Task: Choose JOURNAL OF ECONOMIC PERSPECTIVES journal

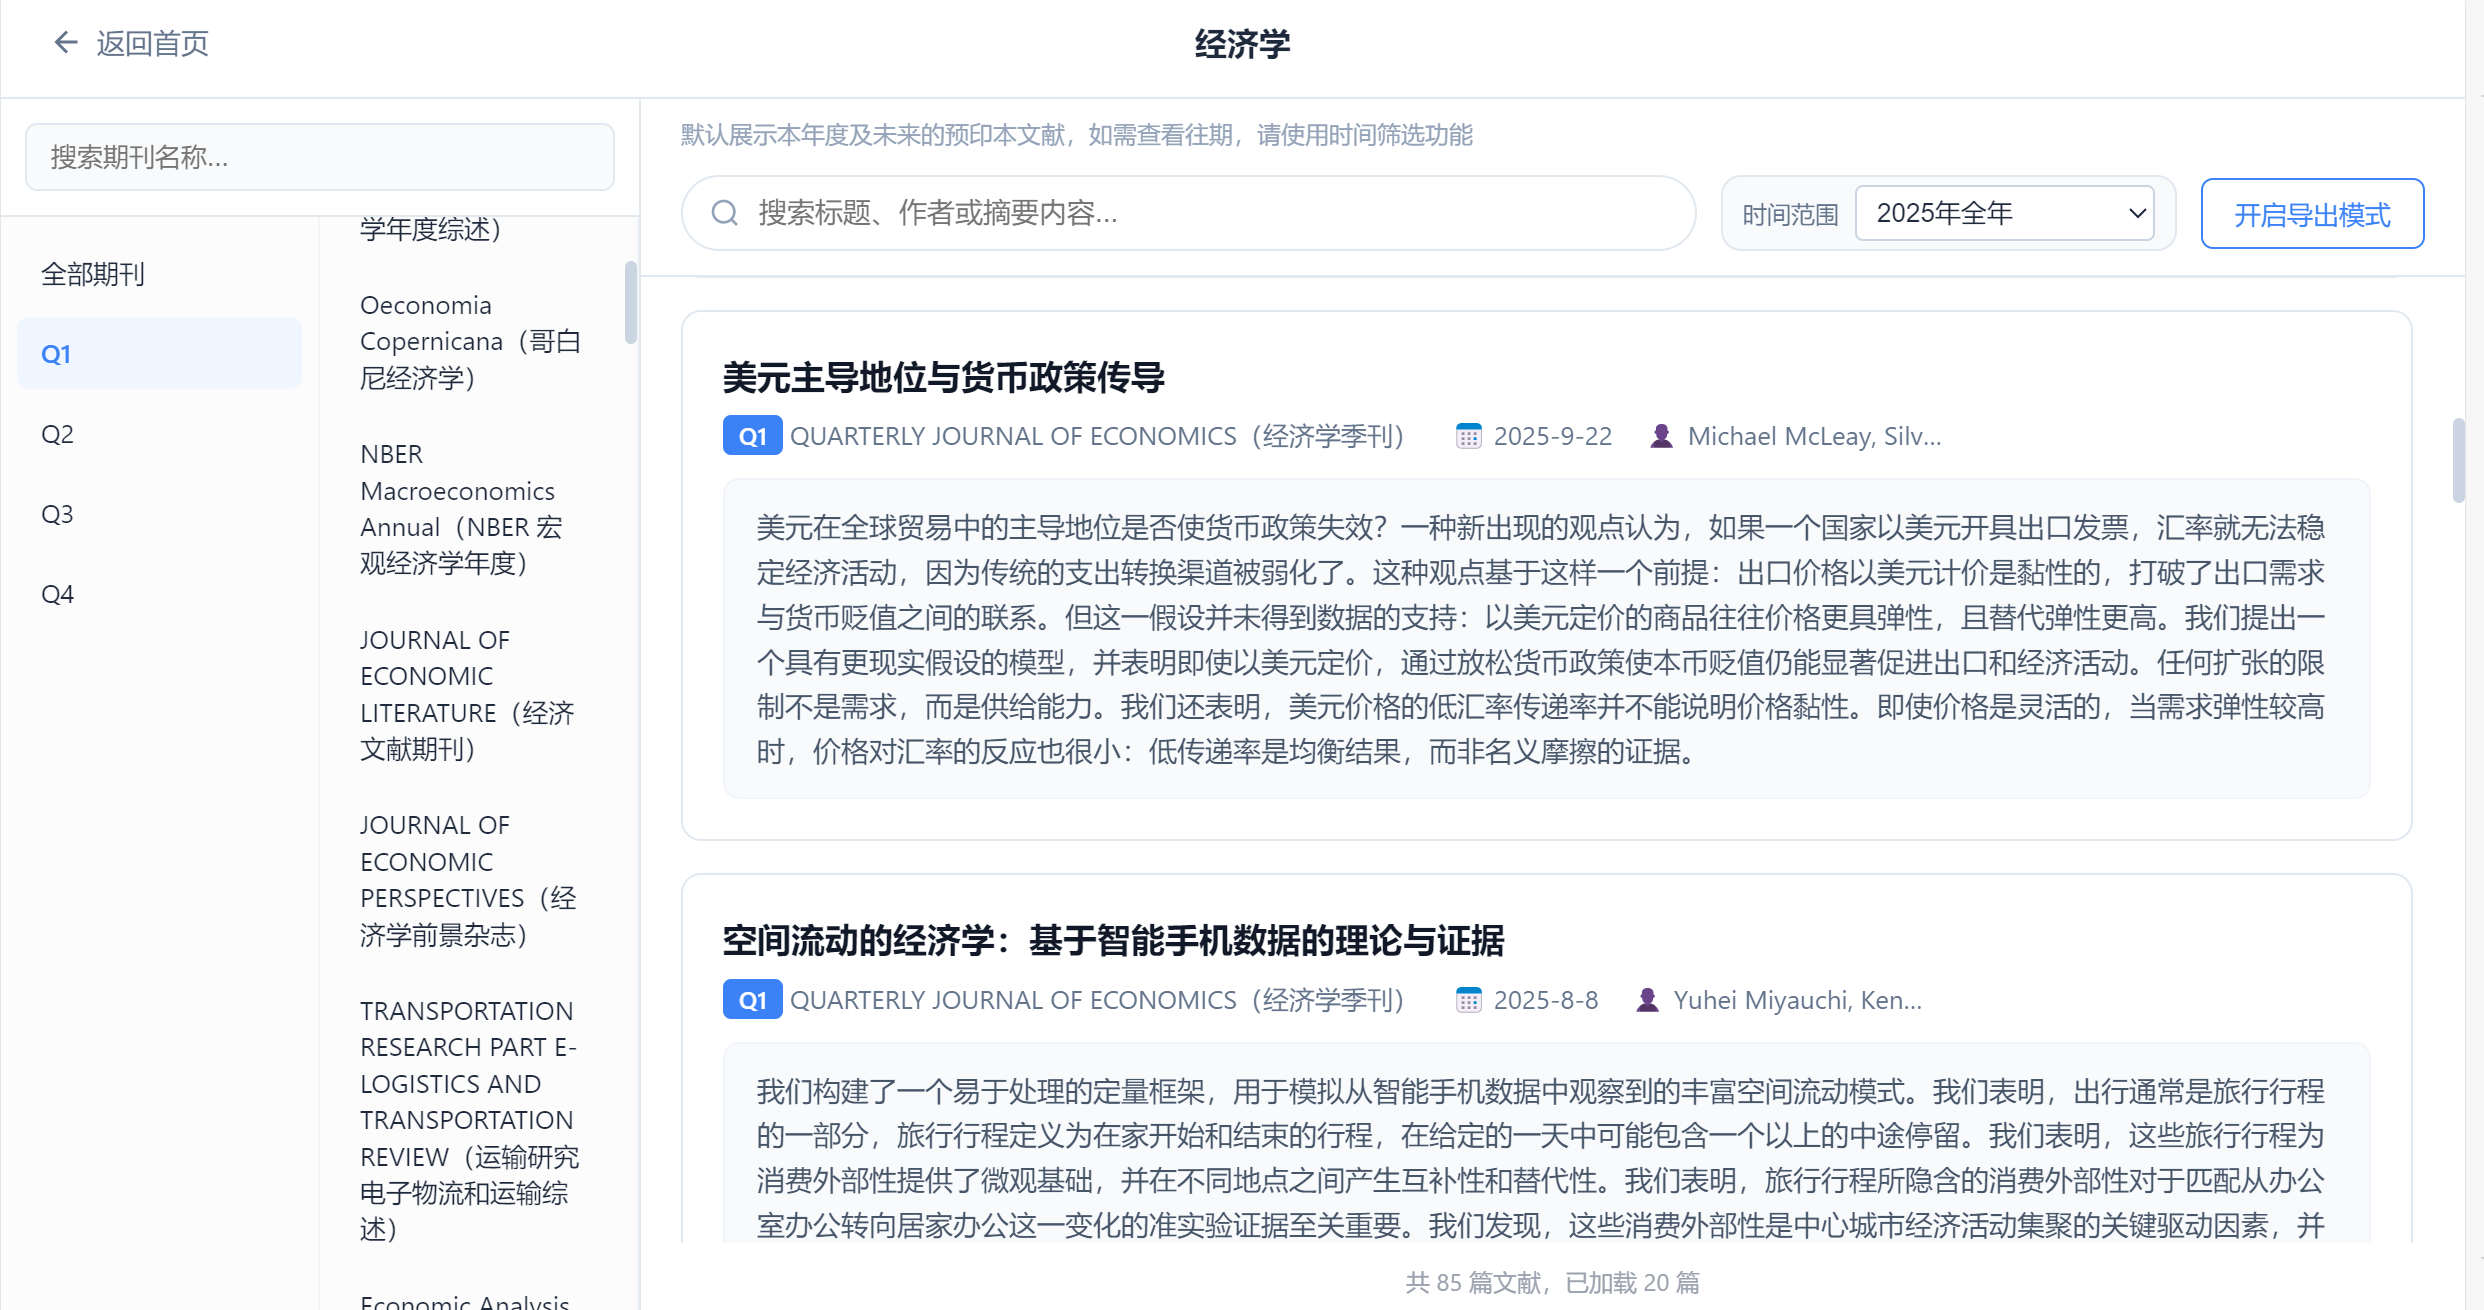Action: point(468,880)
